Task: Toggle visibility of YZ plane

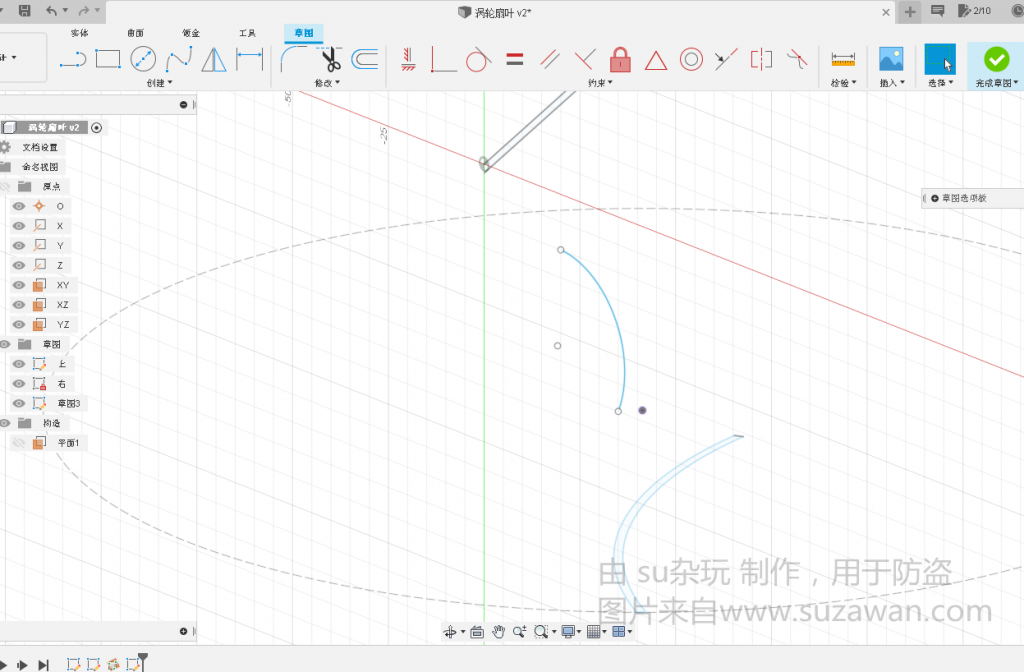Action: point(19,325)
